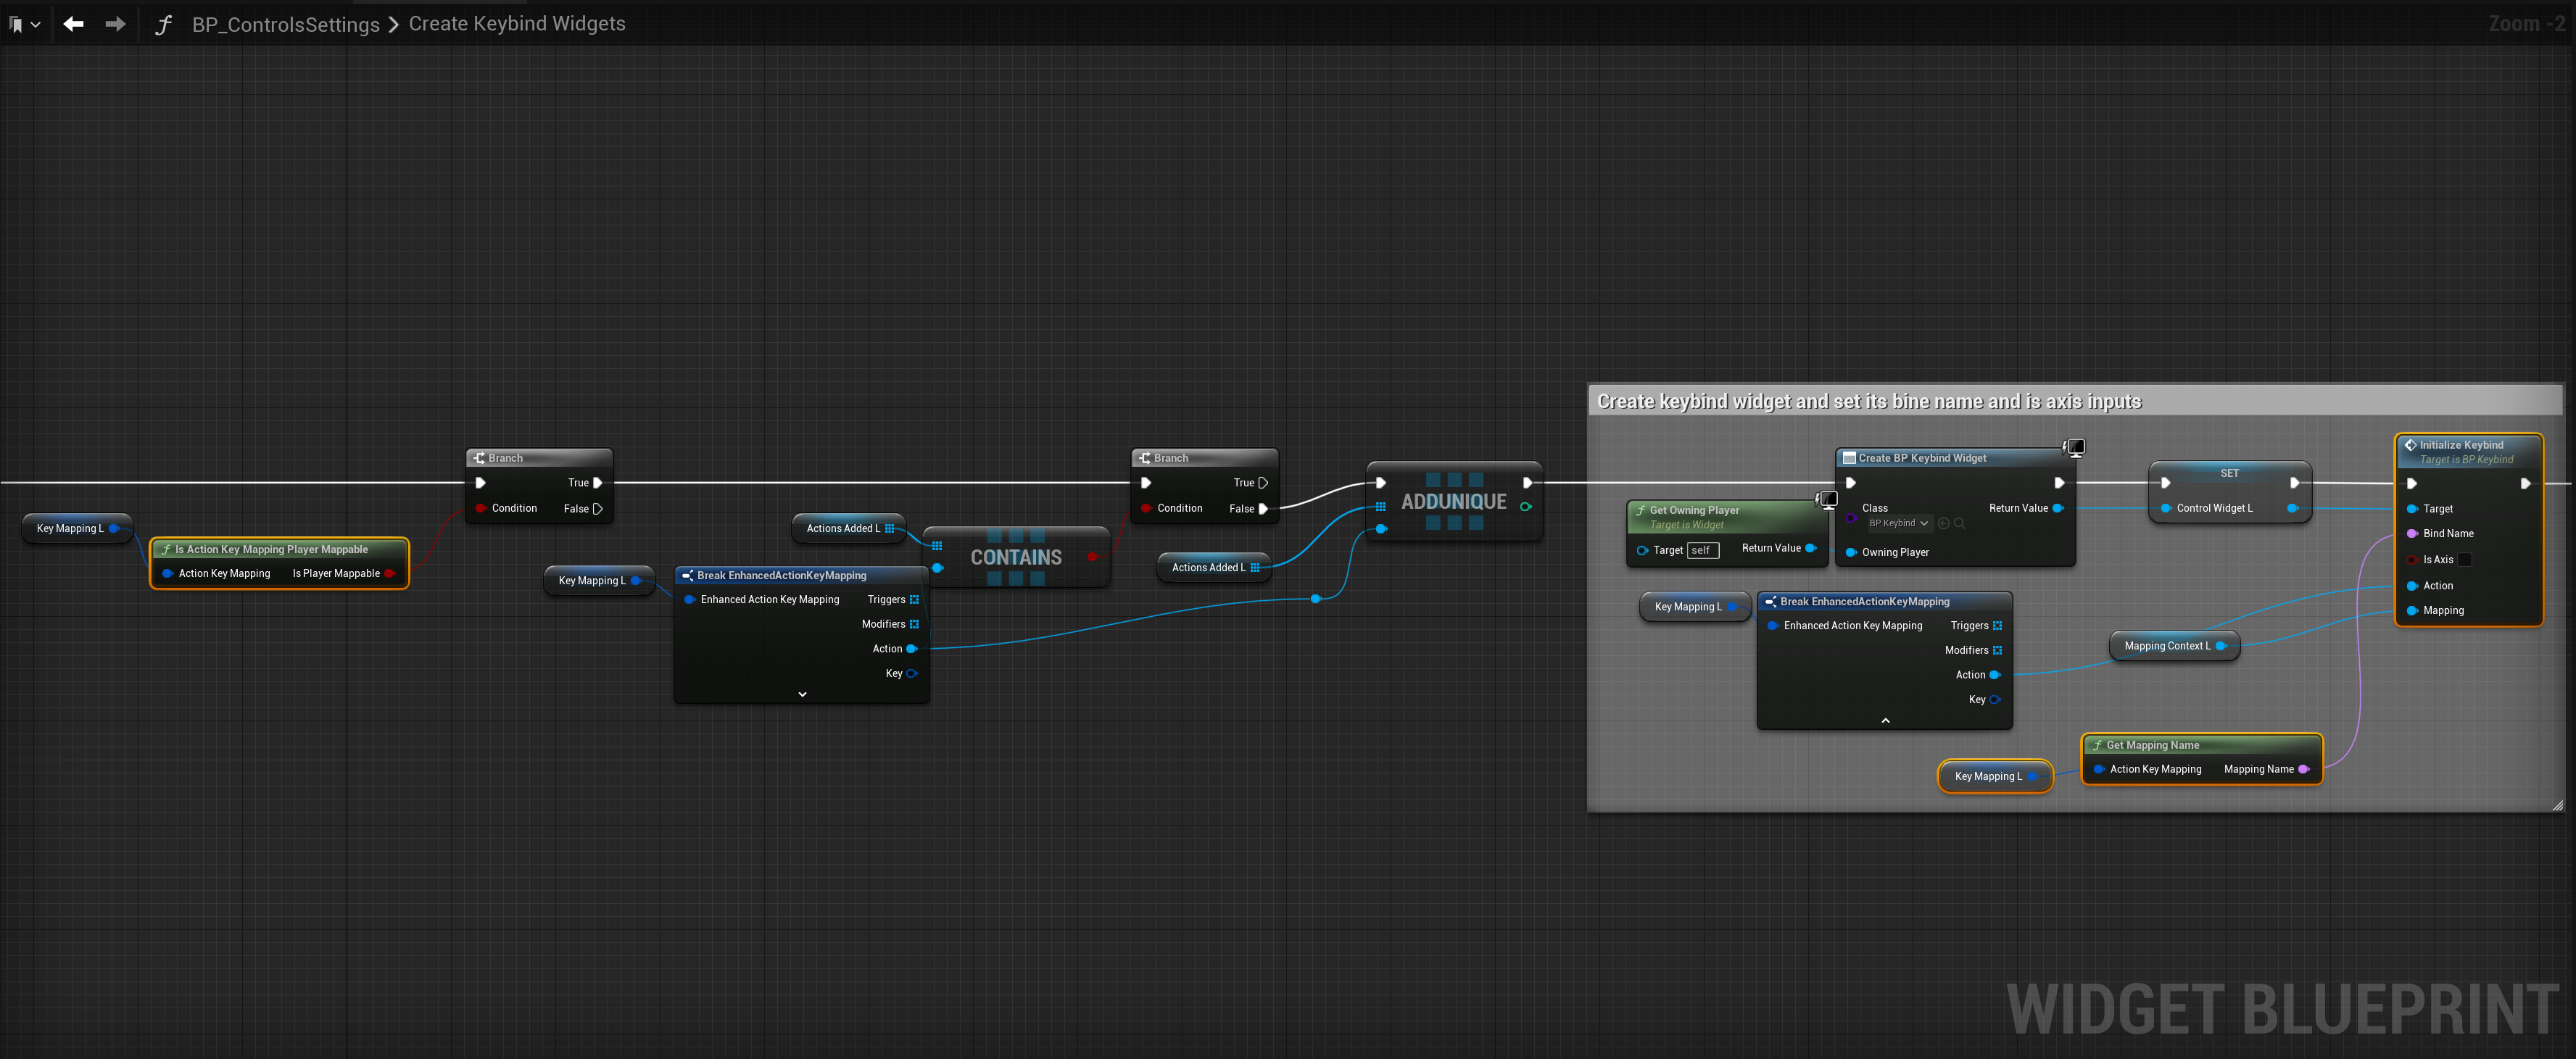Click Create Keybind Widgets breadcrumb
The image size is (2576, 1059).
point(517,24)
